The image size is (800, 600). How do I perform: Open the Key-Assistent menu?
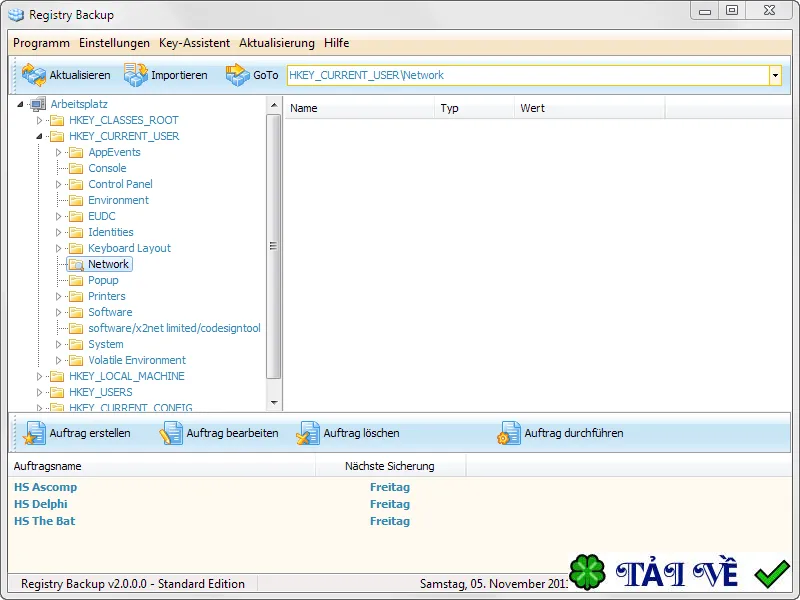194,43
